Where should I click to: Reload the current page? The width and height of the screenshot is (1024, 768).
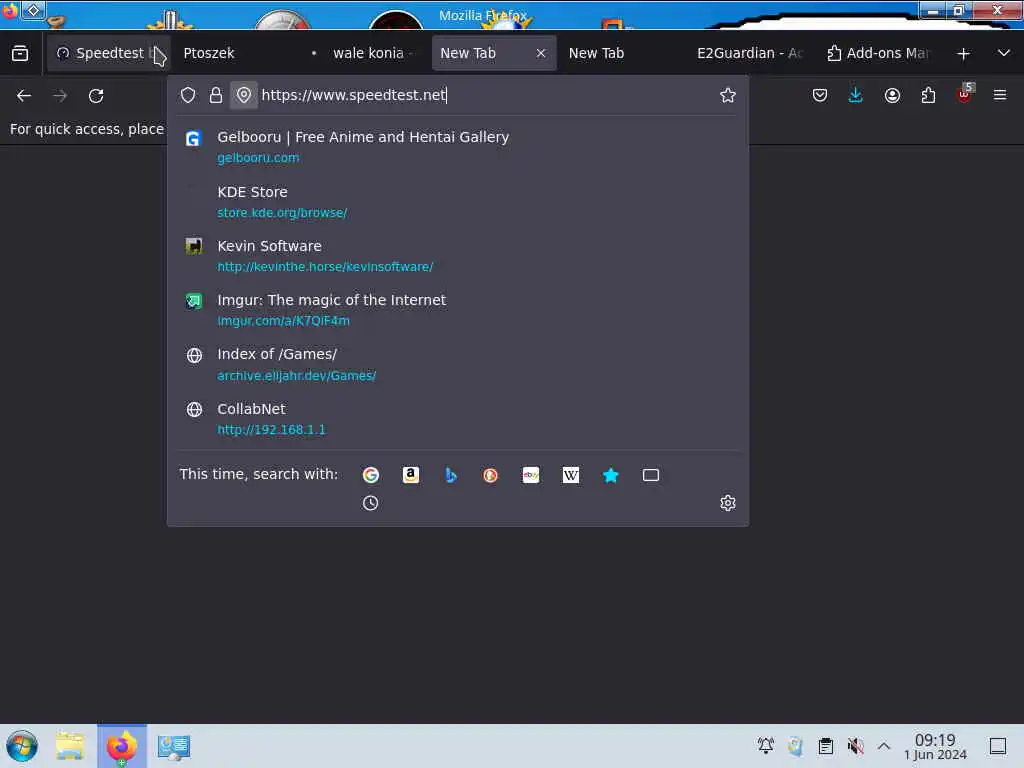[x=96, y=96]
